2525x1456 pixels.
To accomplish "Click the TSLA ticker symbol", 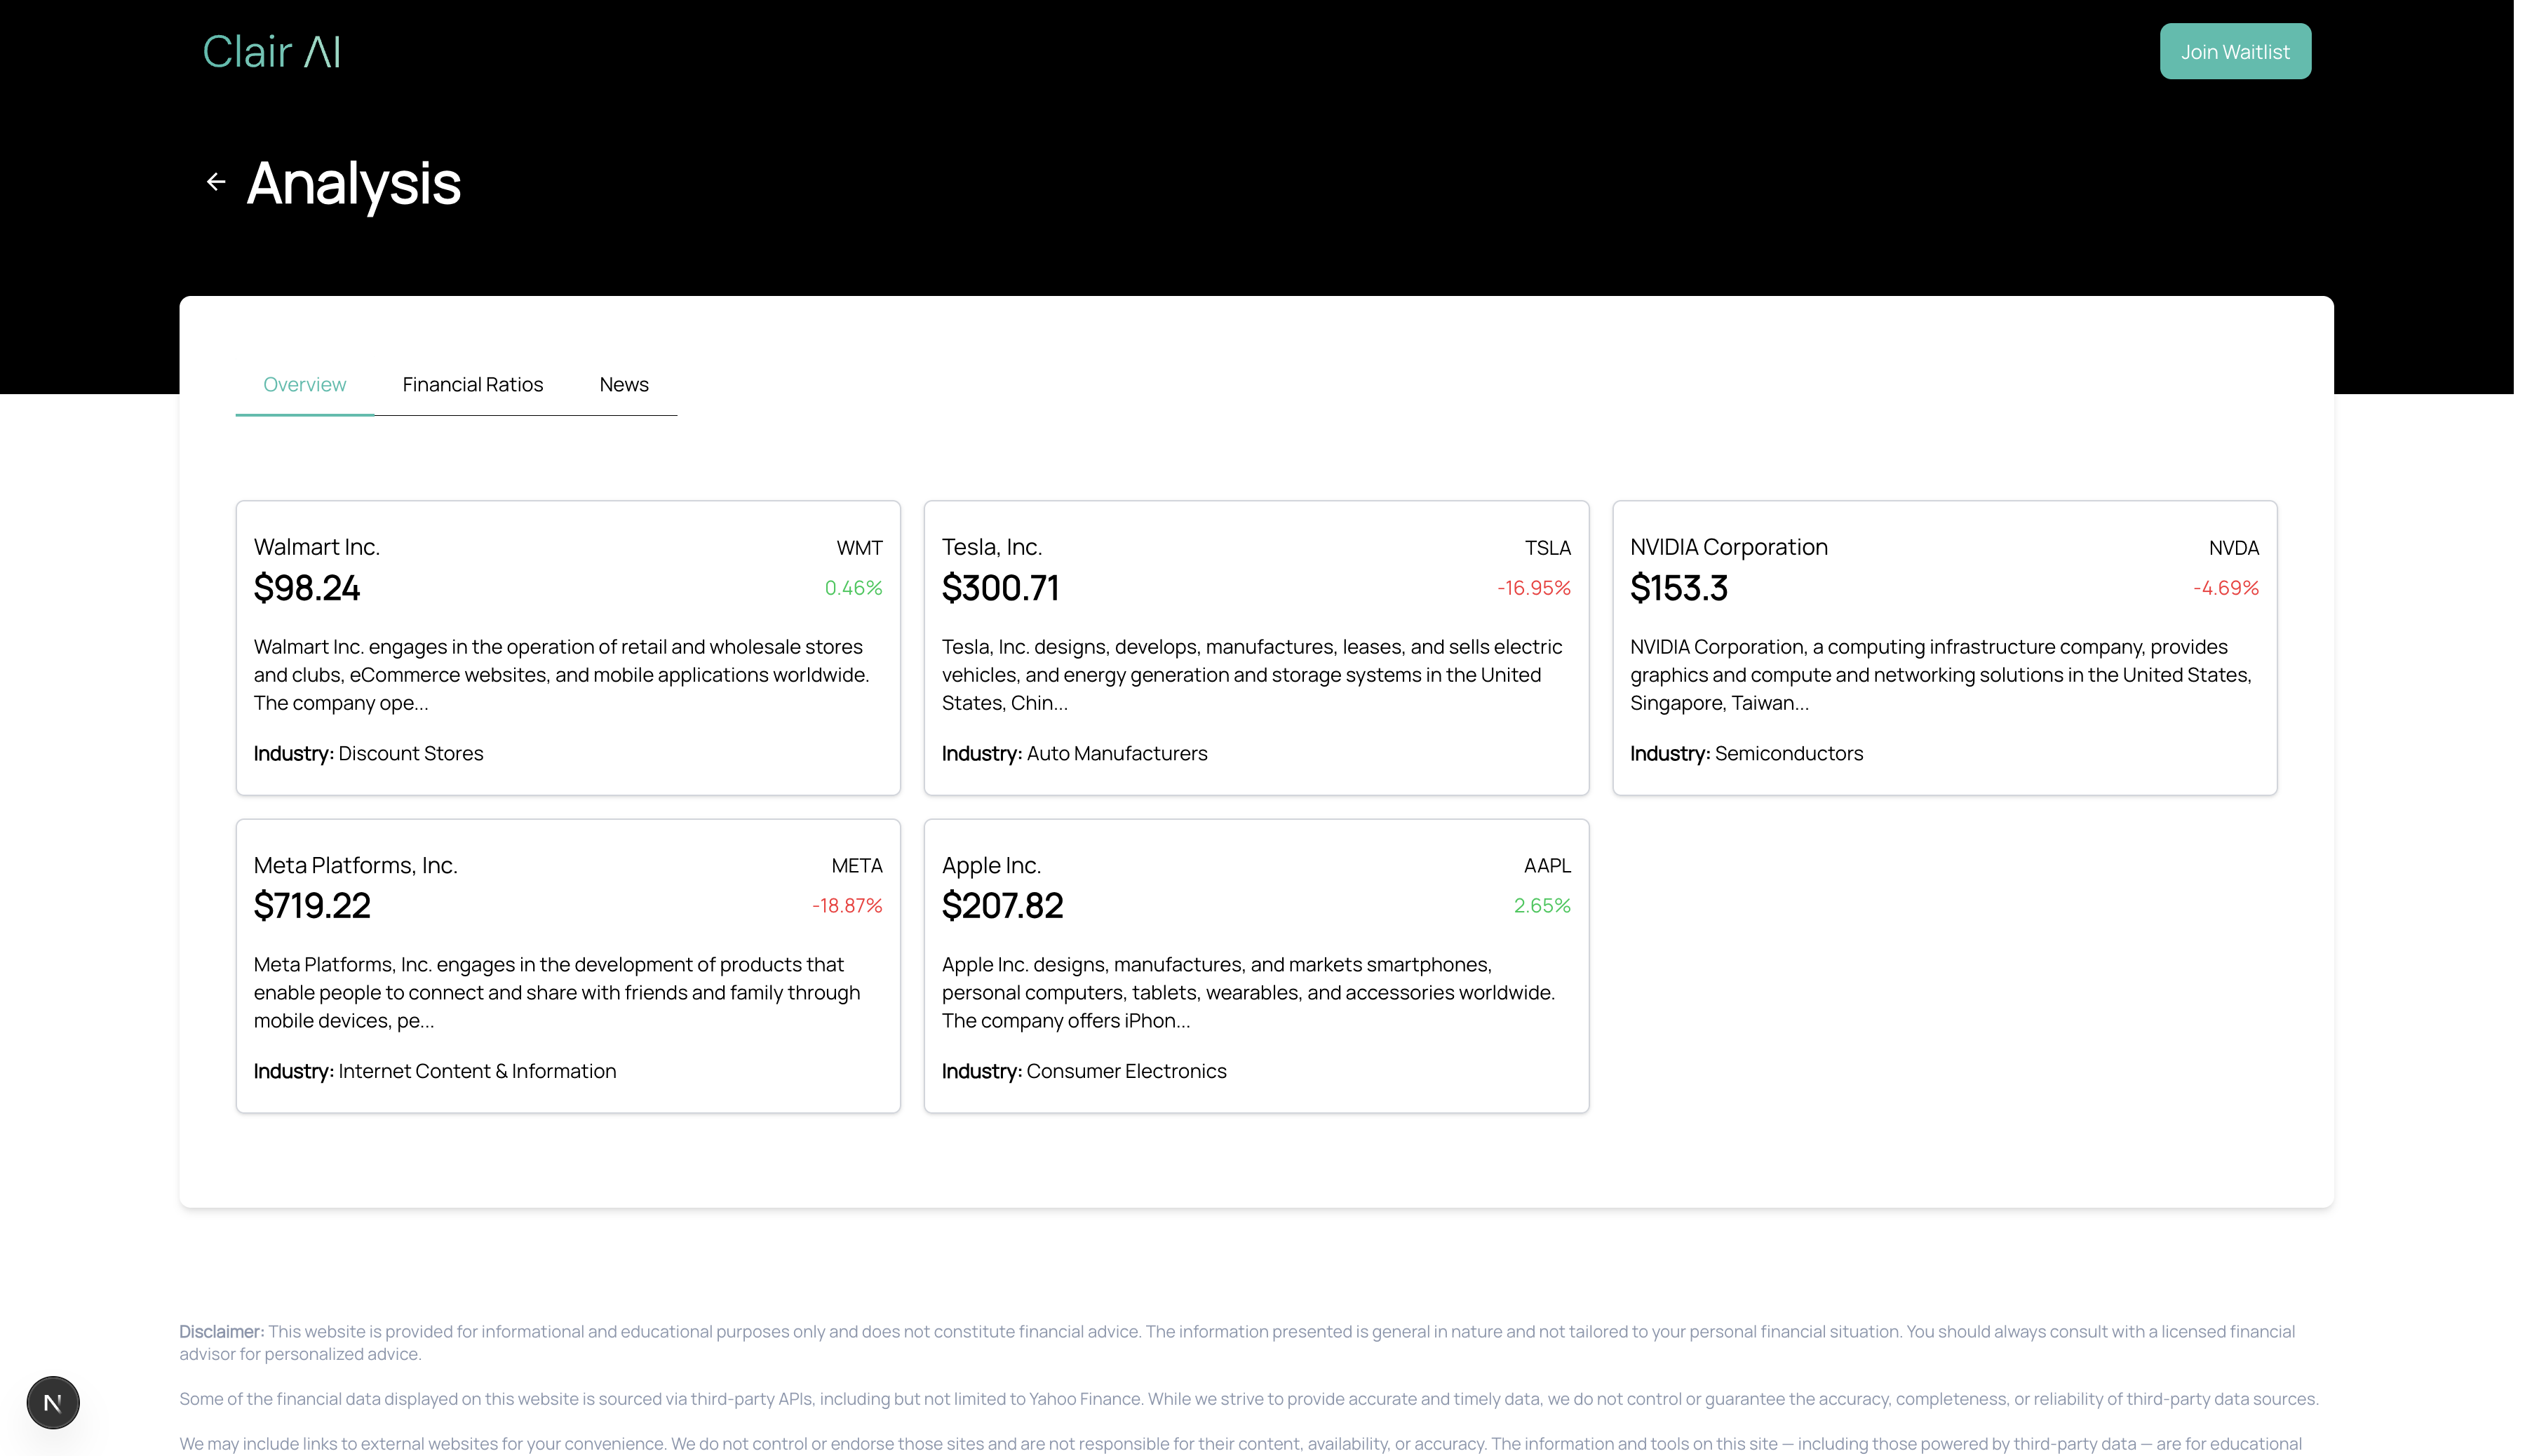I will tap(1547, 548).
